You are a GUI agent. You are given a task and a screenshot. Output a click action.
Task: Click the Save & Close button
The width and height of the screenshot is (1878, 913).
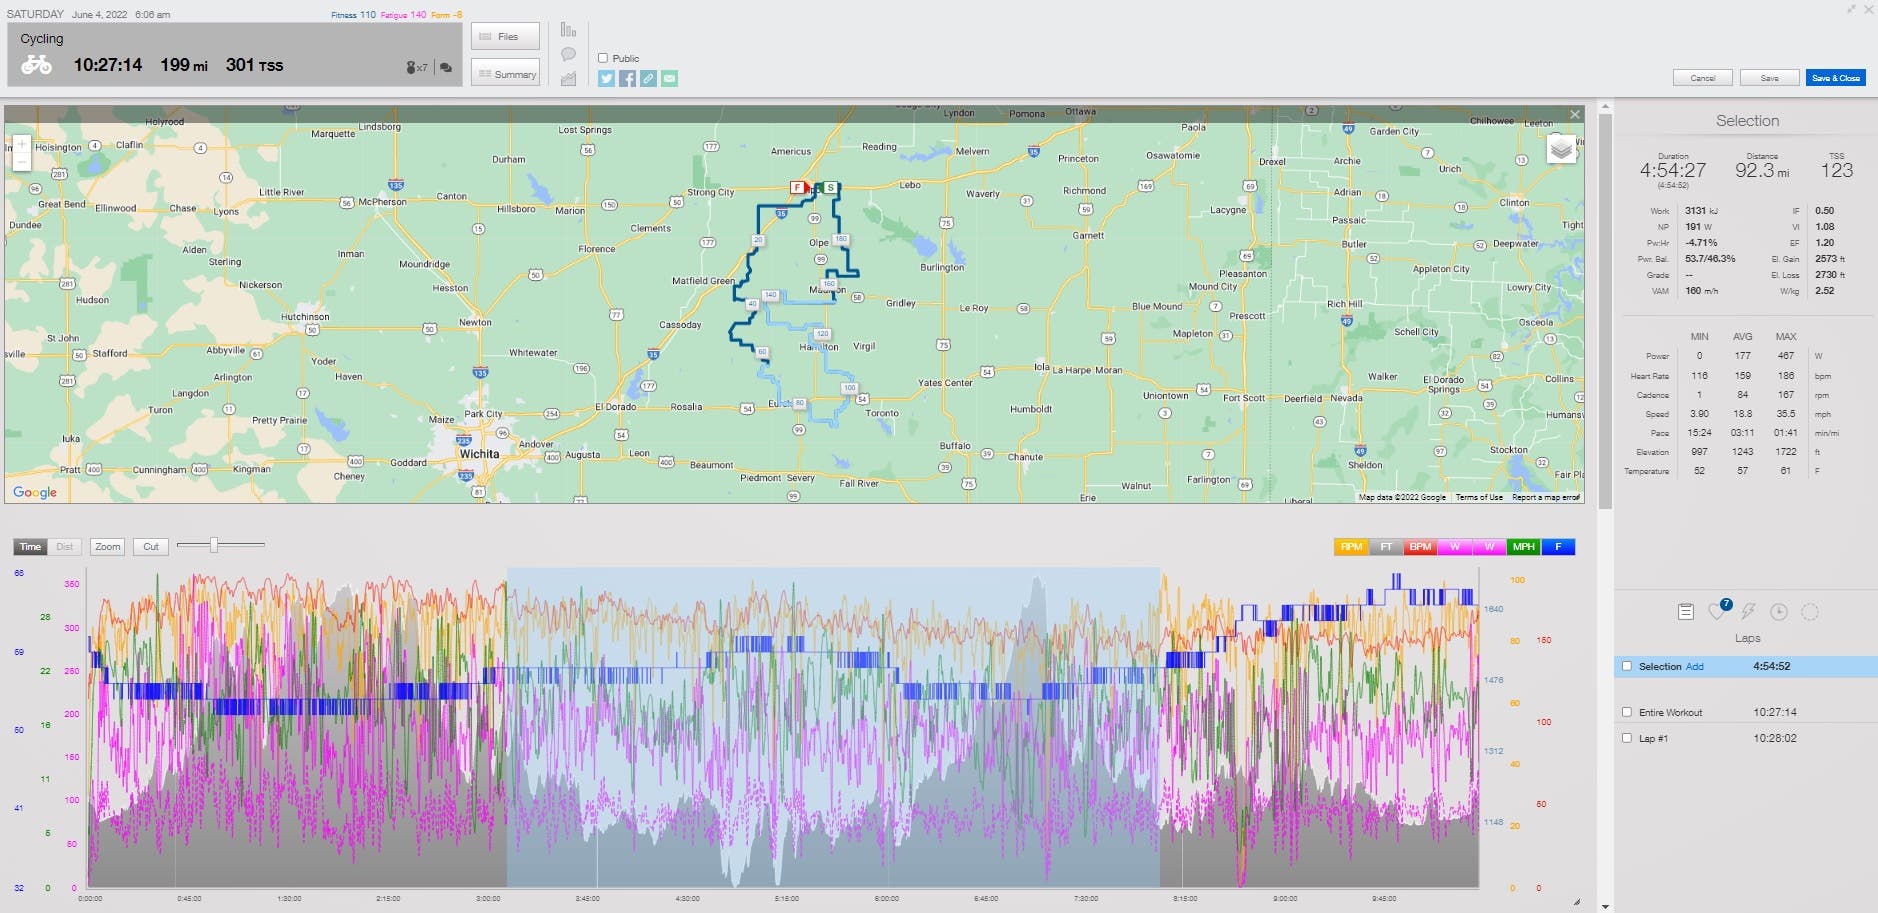point(1835,78)
